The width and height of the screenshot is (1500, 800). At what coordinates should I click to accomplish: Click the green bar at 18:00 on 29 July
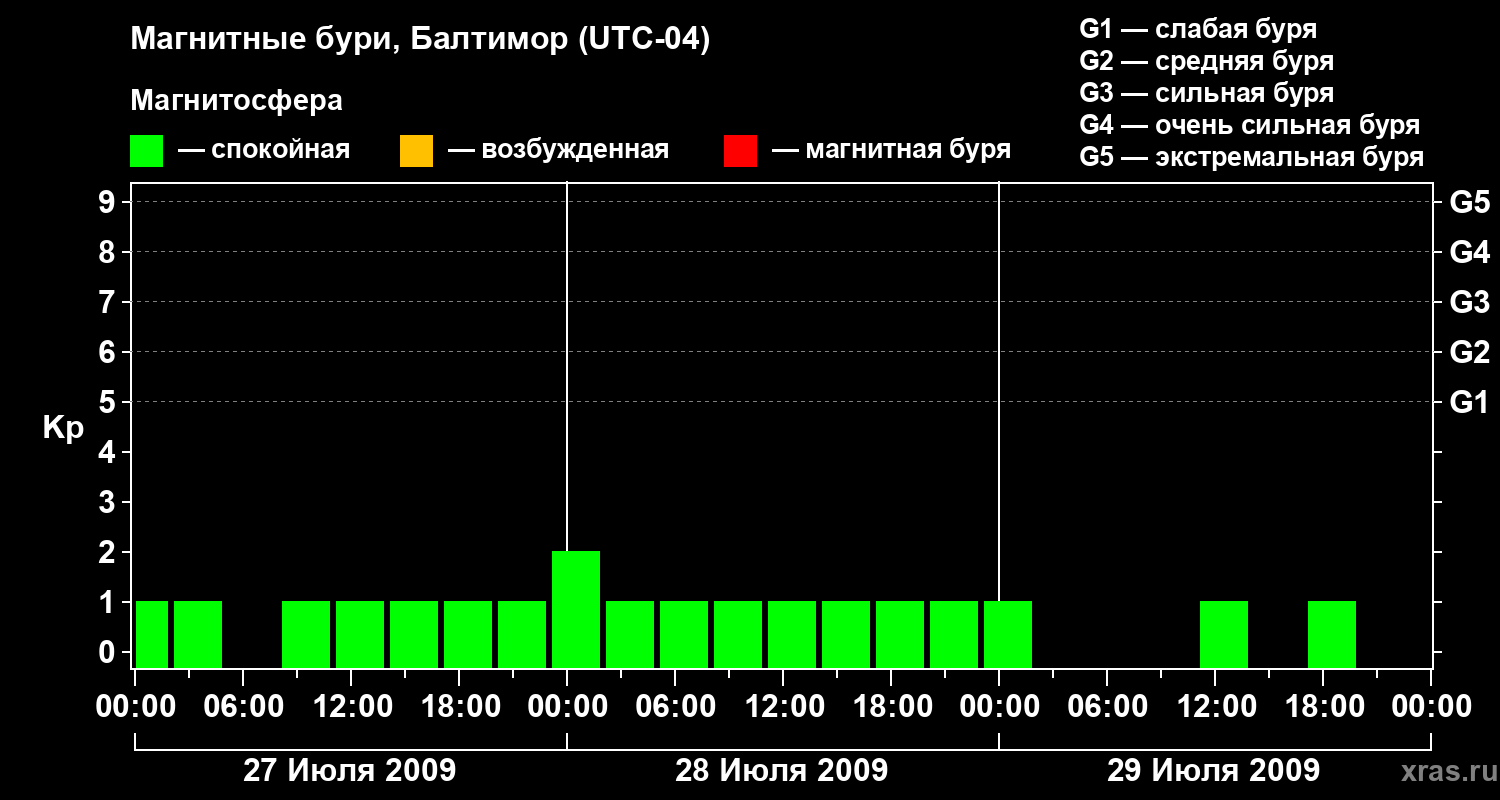point(1332,634)
